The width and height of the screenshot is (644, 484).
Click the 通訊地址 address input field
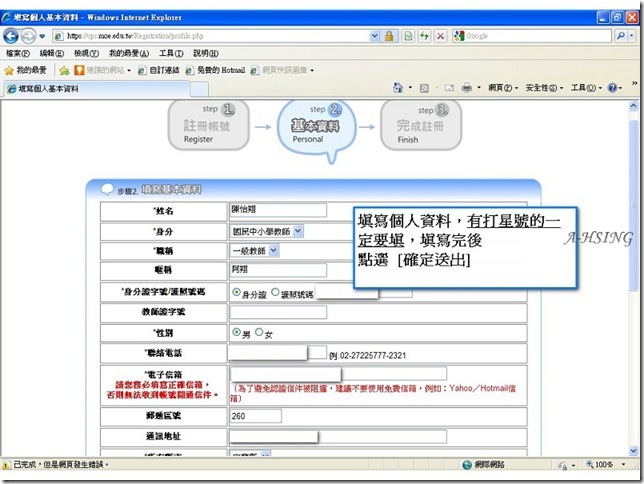coord(338,436)
